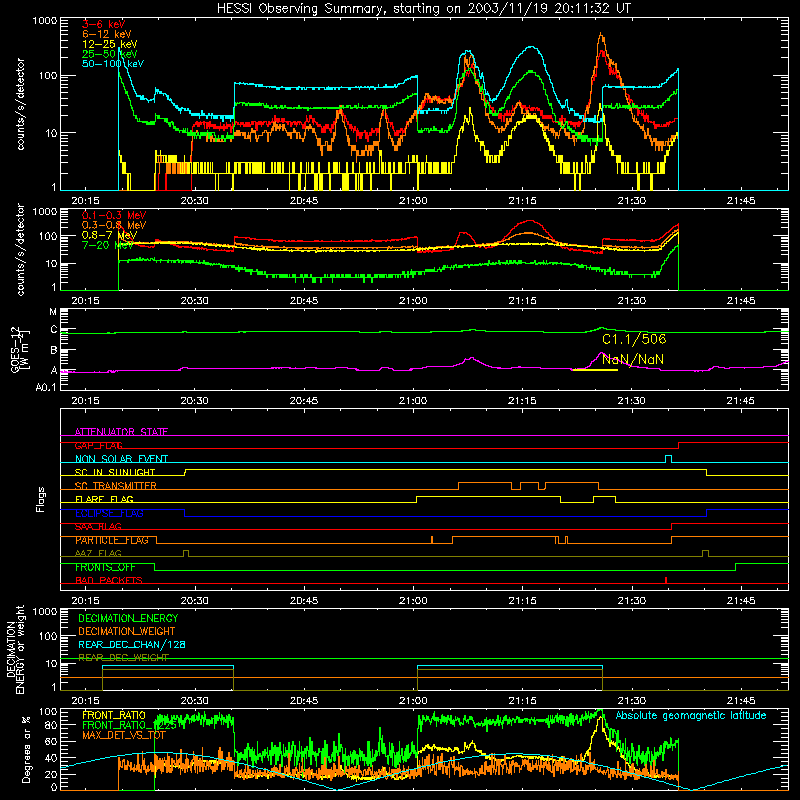Click the 25-50 keV legend entry
The width and height of the screenshot is (800, 800).
coord(110,54)
